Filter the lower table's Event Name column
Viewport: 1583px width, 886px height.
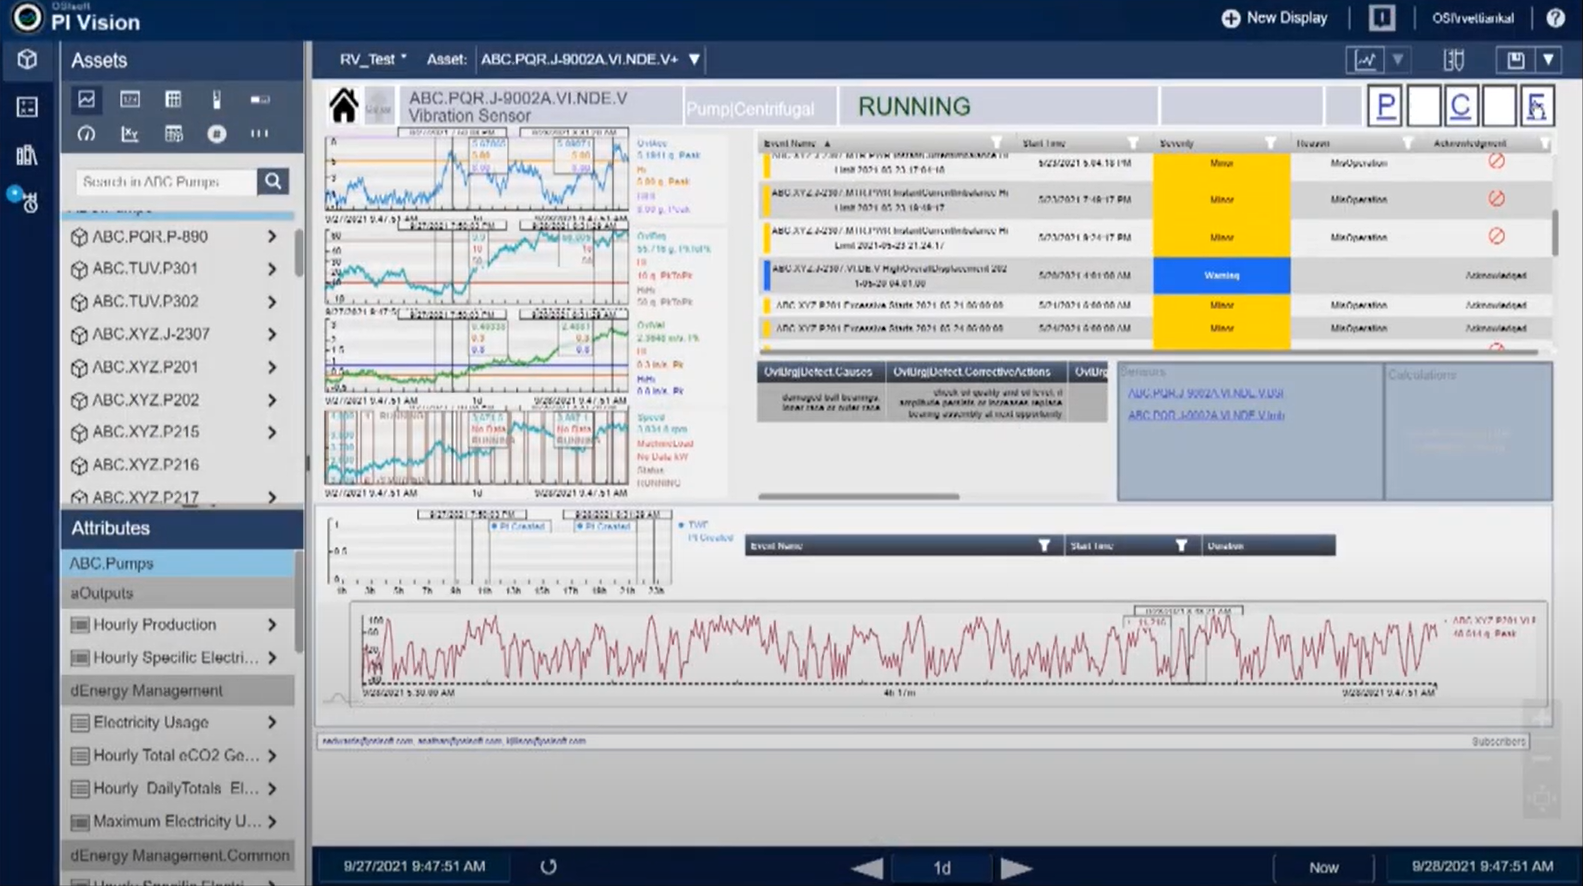[x=1044, y=545]
